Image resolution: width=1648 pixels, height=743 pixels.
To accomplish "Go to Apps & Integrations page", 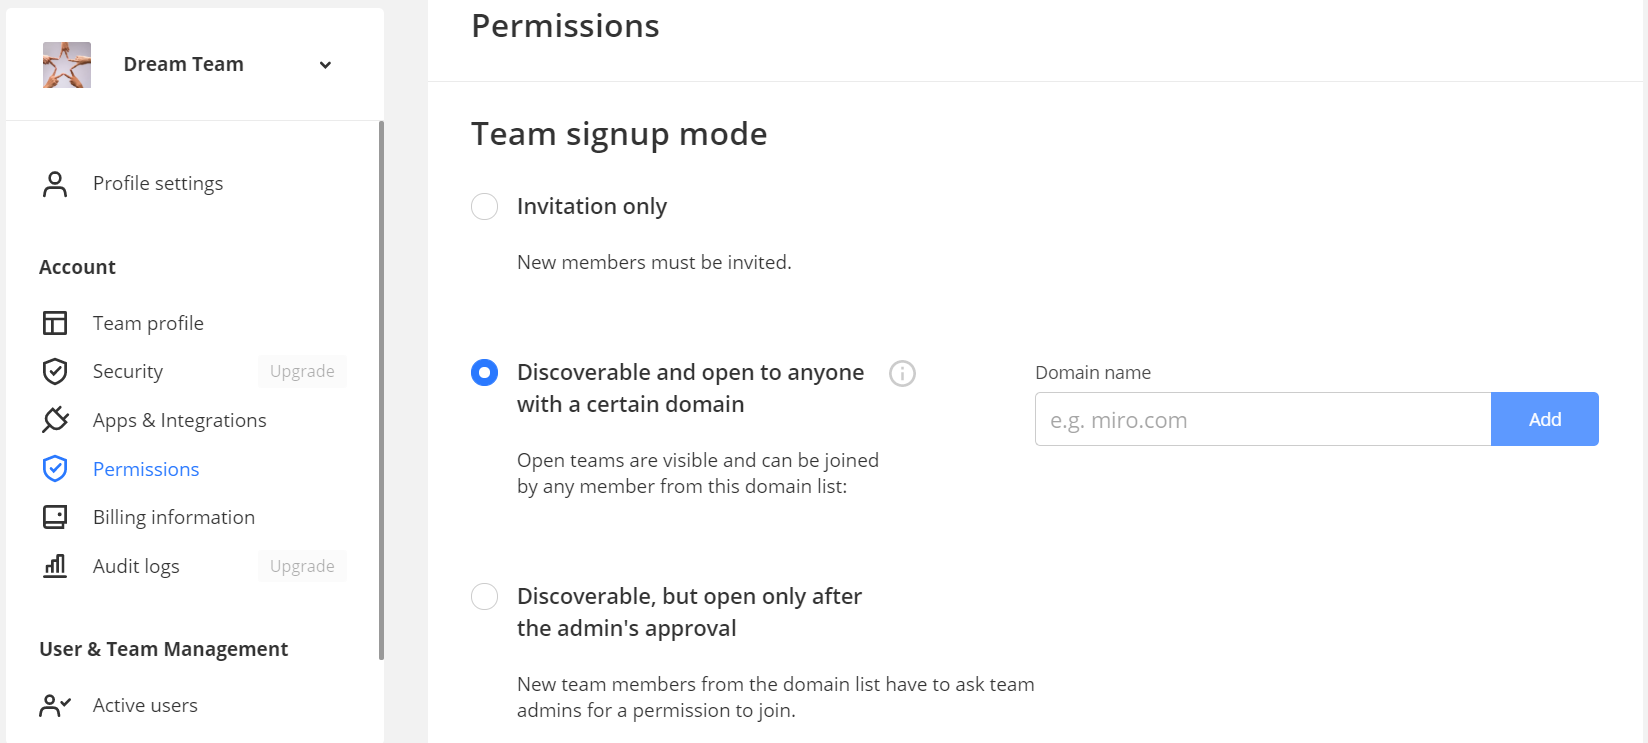I will point(180,420).
